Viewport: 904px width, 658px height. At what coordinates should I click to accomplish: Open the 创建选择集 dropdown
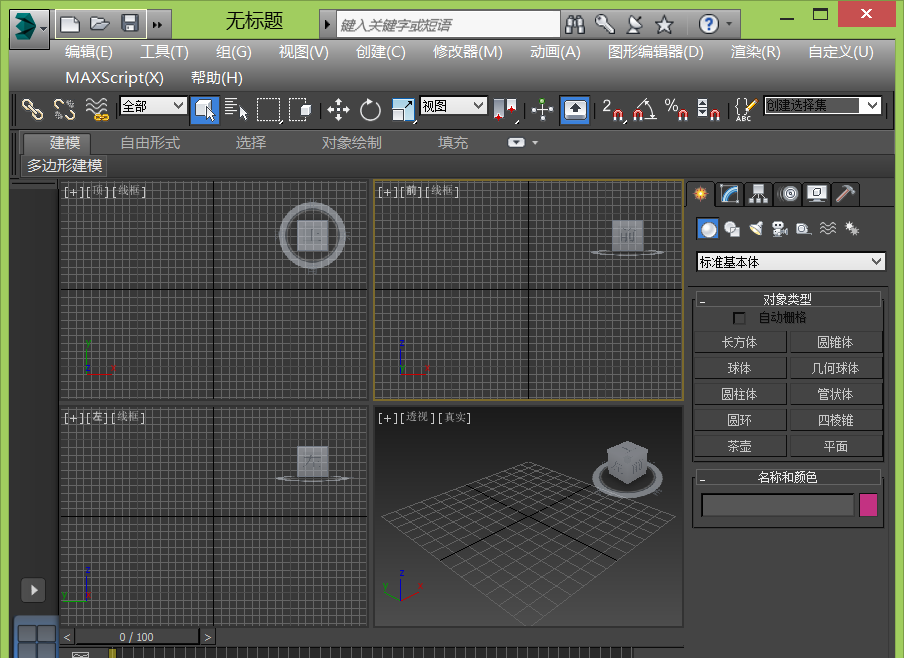[x=823, y=106]
